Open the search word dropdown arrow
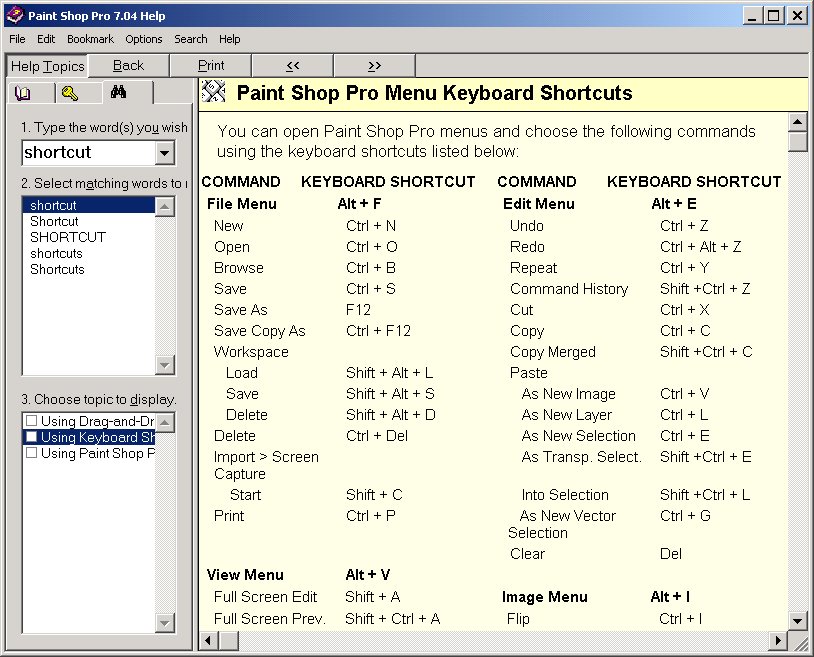Image resolution: width=814 pixels, height=657 pixels. click(x=165, y=153)
